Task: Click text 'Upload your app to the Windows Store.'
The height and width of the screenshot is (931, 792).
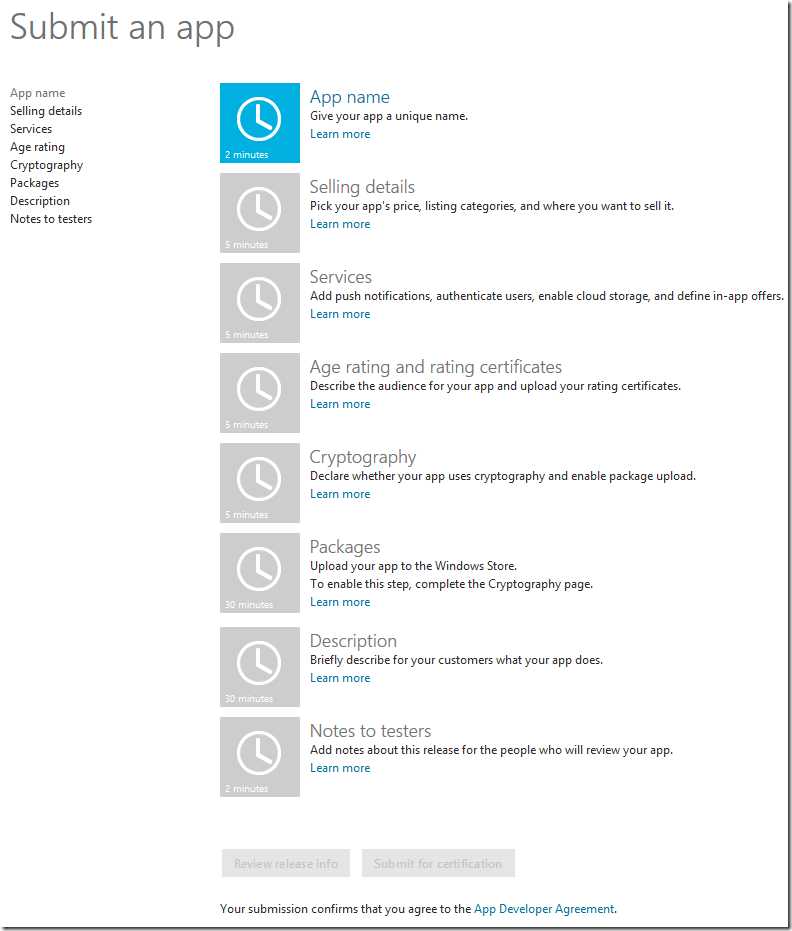Action: pyautogui.click(x=413, y=566)
